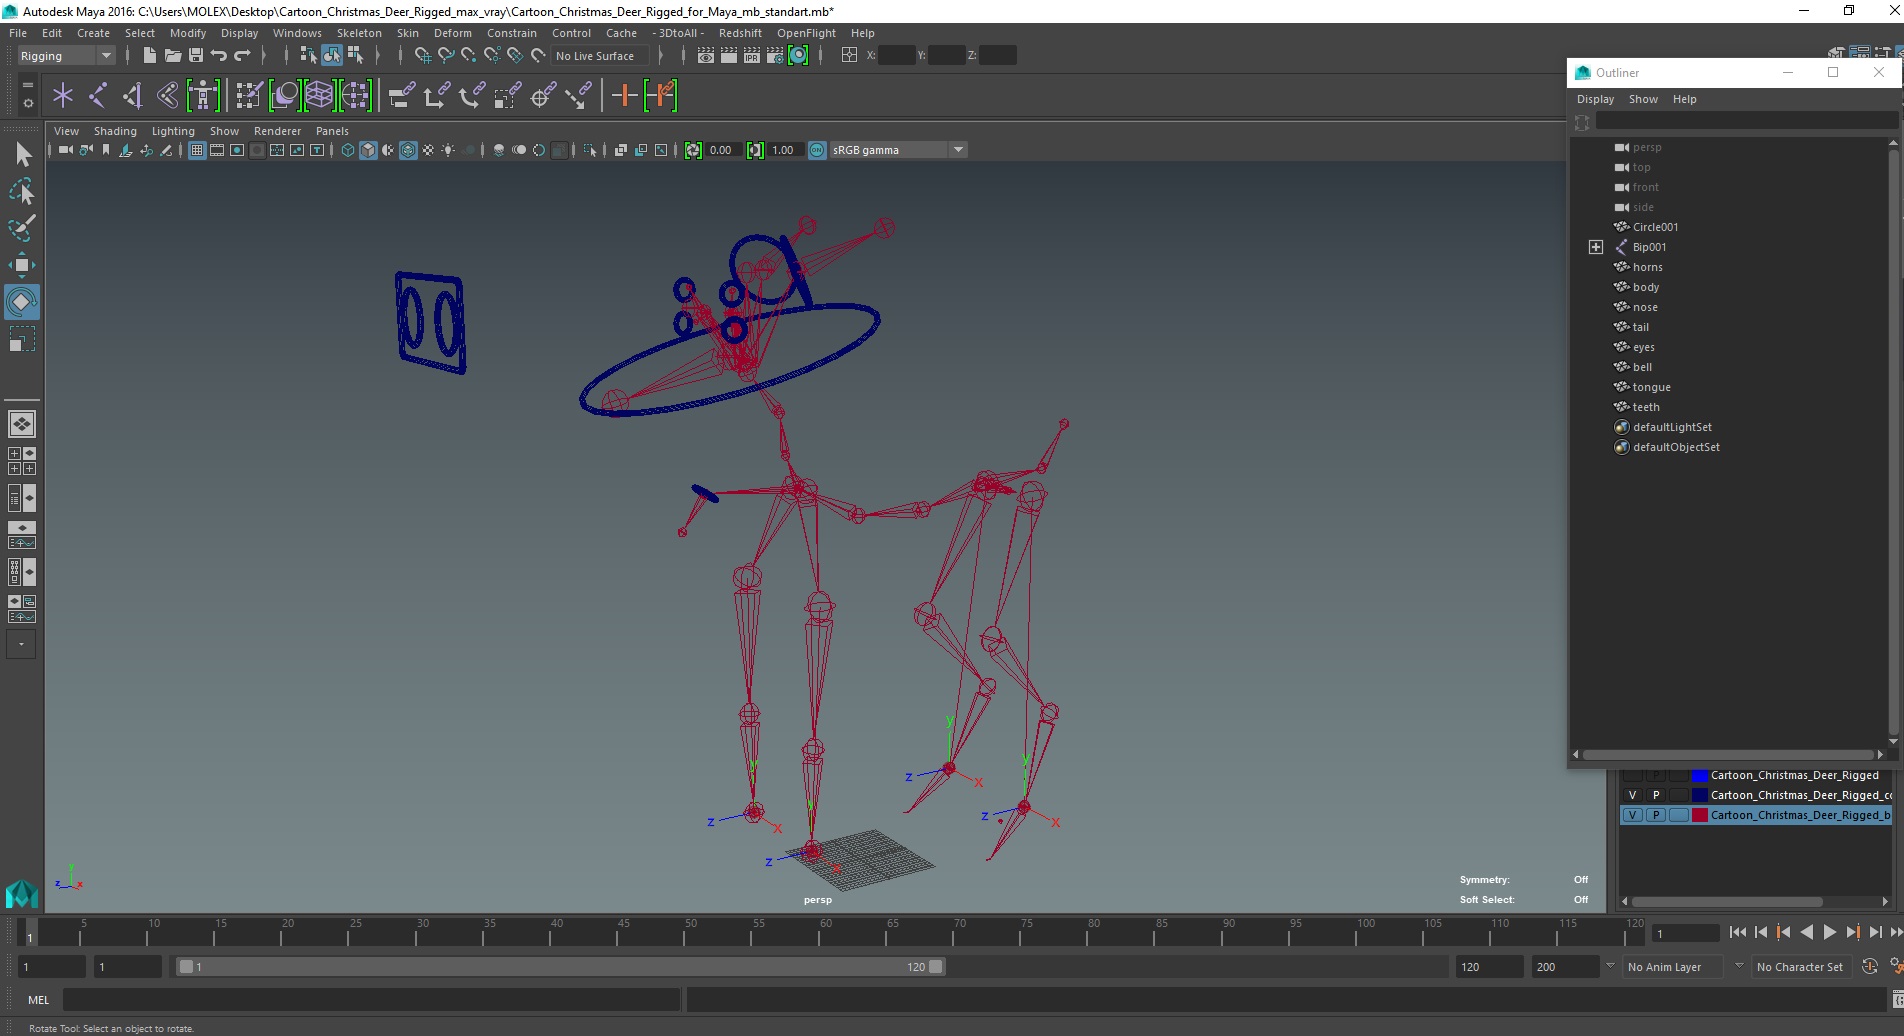Create a new scene file
Screen dimensions: 1904x1036
pyautogui.click(x=149, y=56)
